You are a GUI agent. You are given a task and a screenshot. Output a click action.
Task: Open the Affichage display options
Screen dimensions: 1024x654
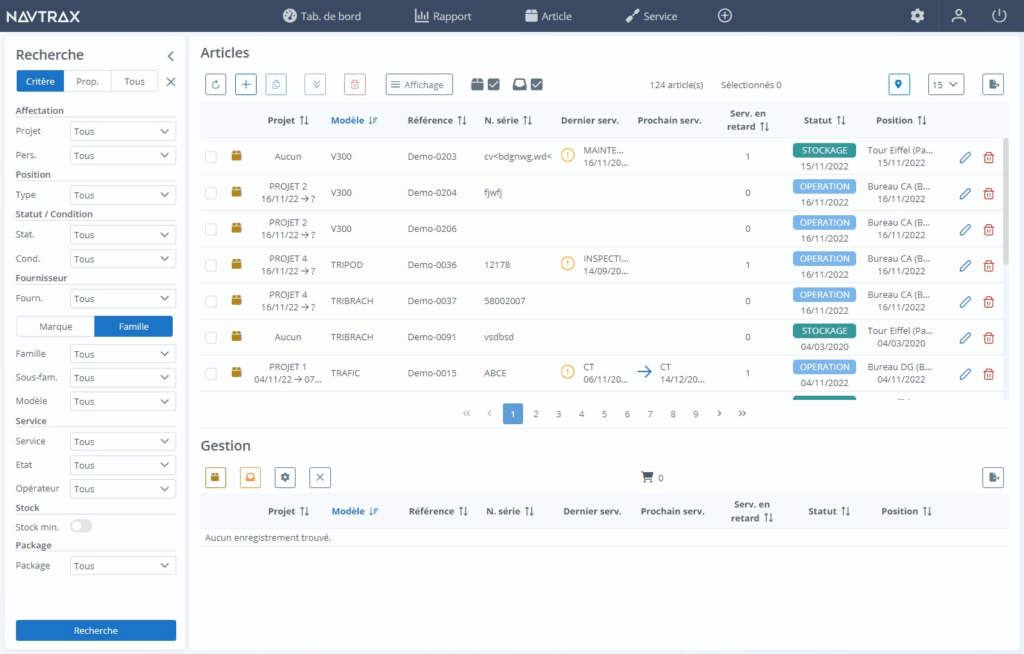click(418, 84)
